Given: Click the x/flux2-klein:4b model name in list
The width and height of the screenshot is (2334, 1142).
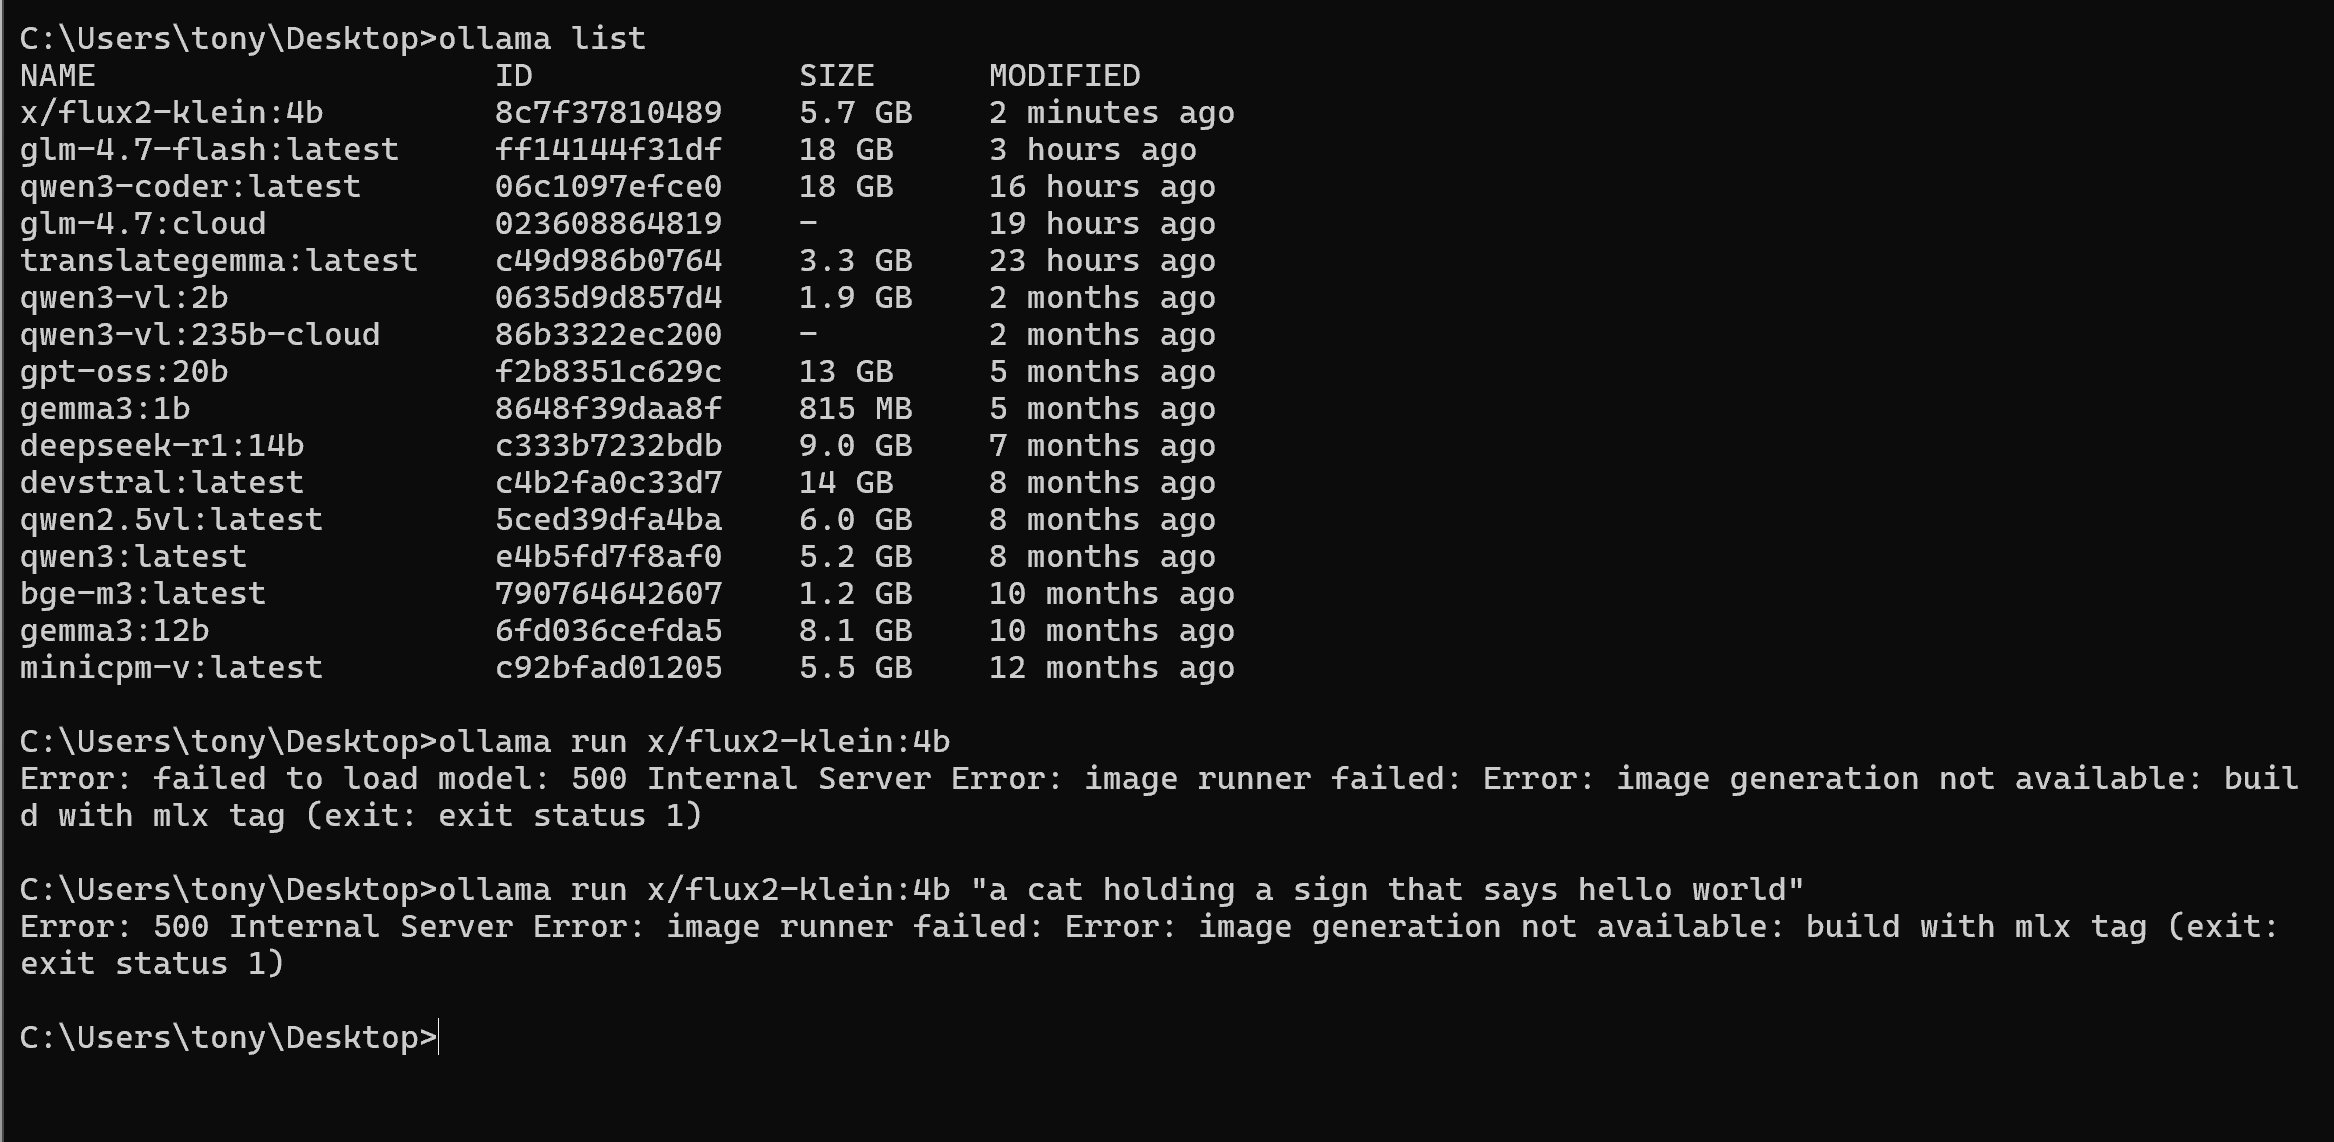Looking at the screenshot, I should [x=171, y=113].
